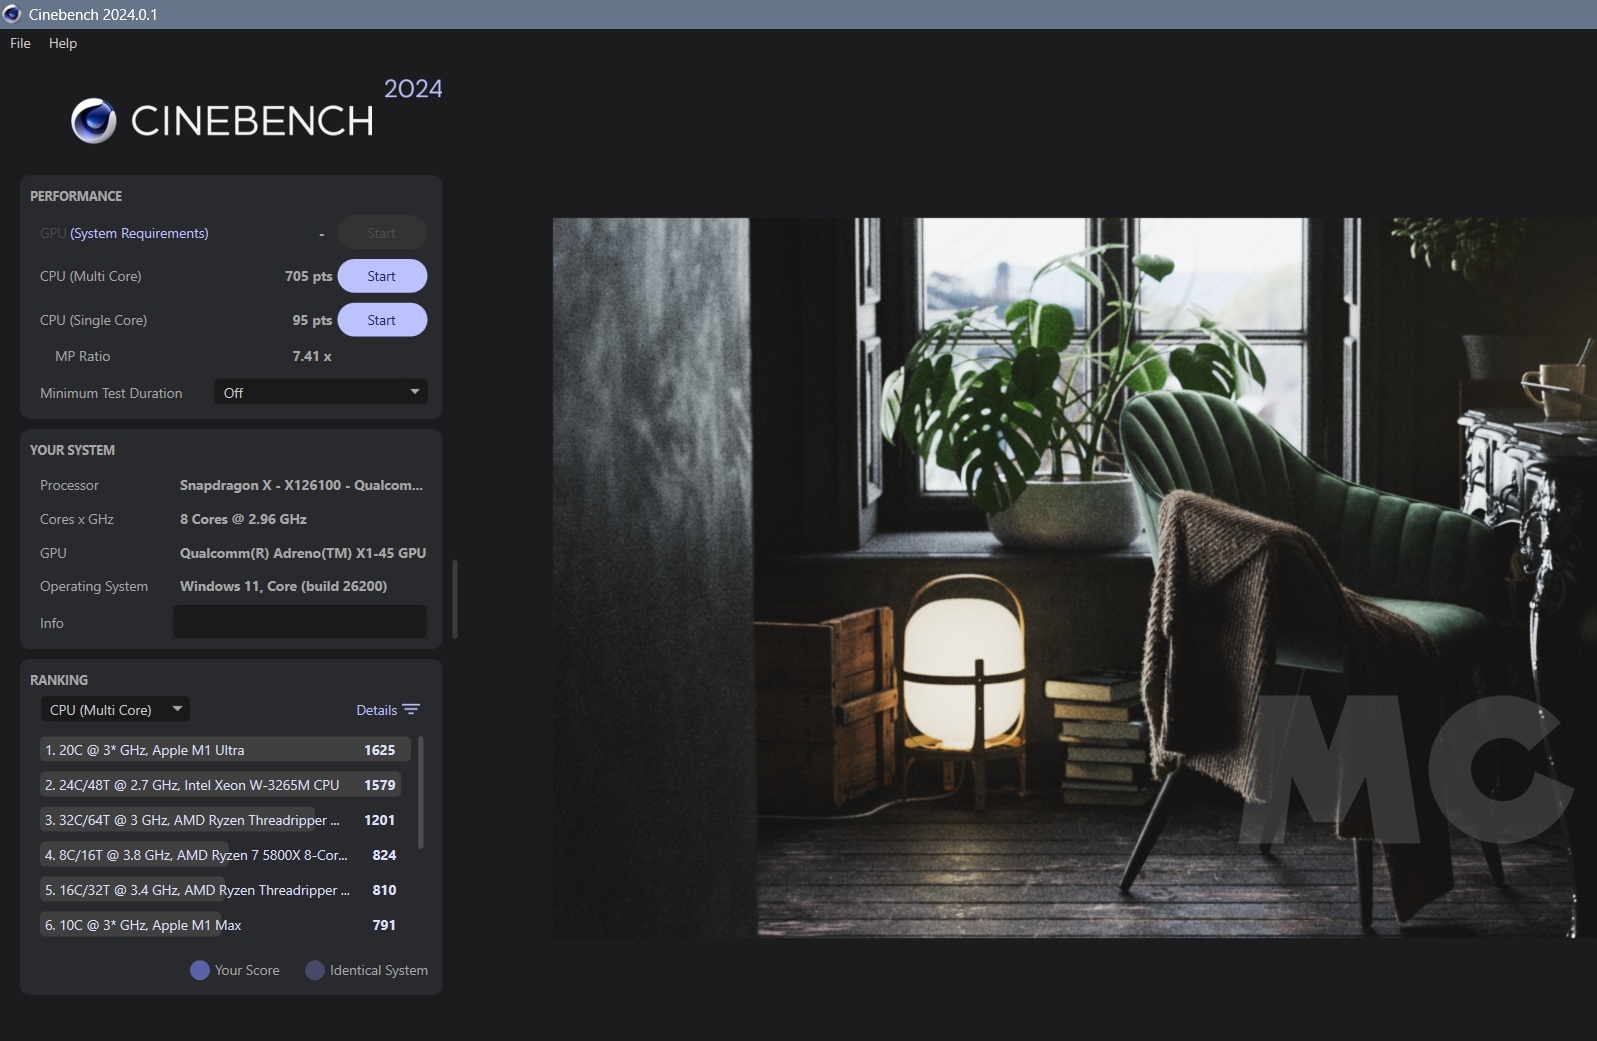Image resolution: width=1597 pixels, height=1041 pixels.
Task: Click the CPU (Single Core) label
Action: point(93,320)
